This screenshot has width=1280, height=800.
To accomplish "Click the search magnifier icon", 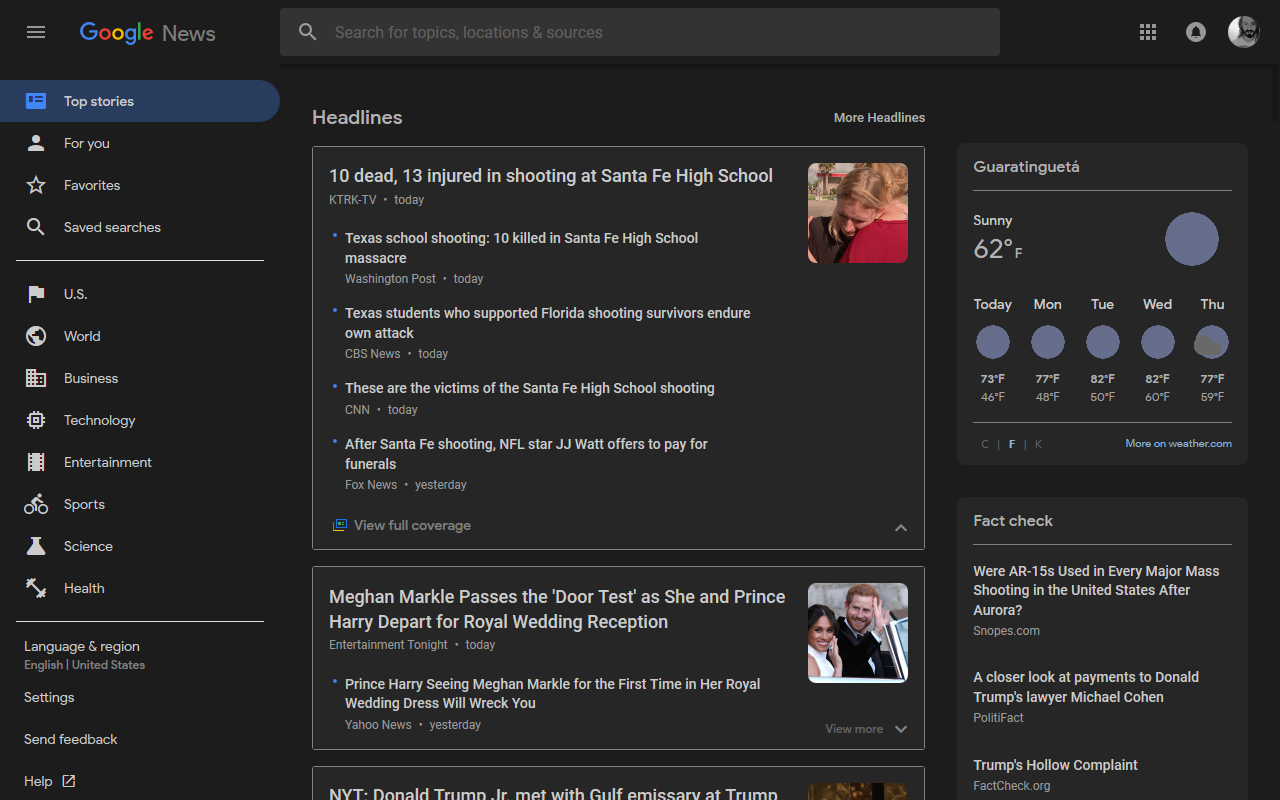I will point(308,32).
